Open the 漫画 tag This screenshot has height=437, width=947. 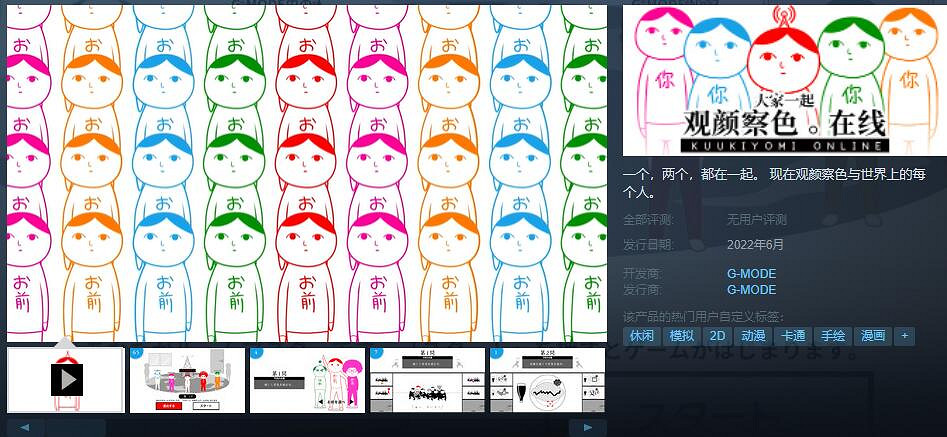[873, 336]
